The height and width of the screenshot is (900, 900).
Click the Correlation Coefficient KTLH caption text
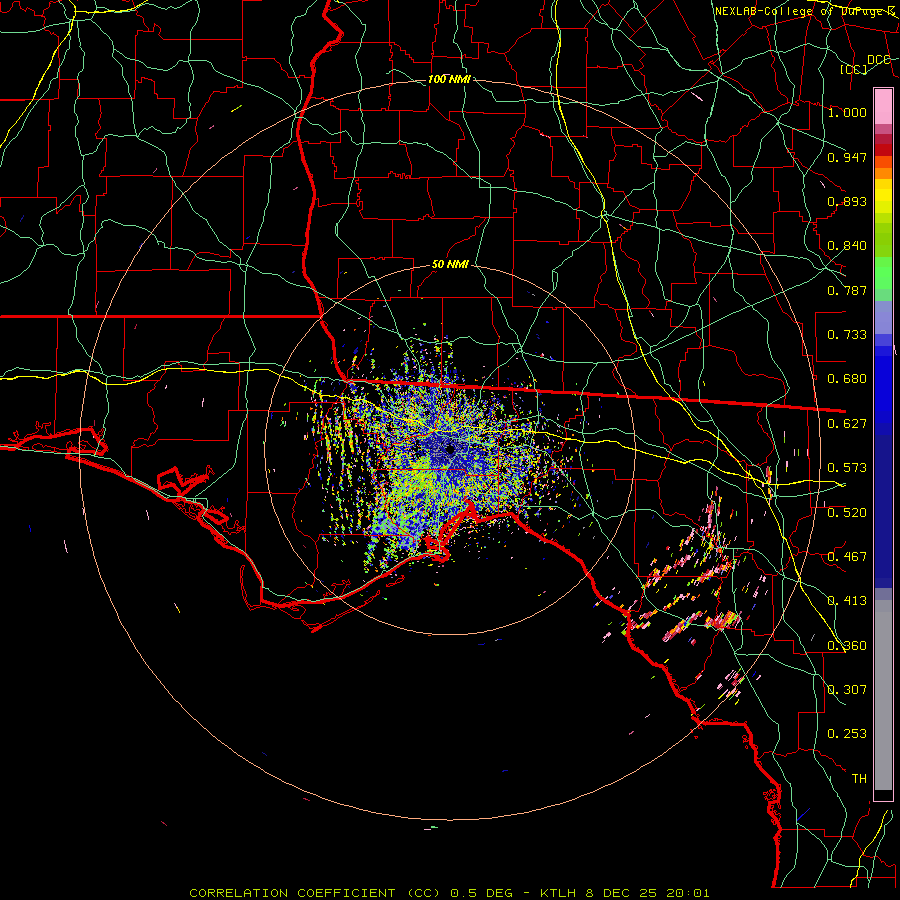pyautogui.click(x=449, y=893)
